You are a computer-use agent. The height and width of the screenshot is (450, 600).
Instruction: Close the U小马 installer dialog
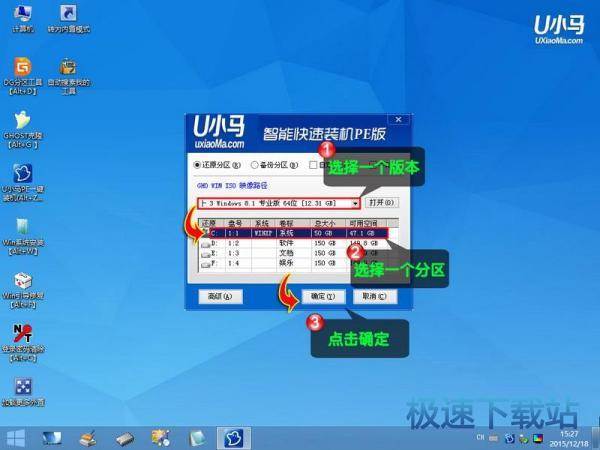click(x=398, y=119)
